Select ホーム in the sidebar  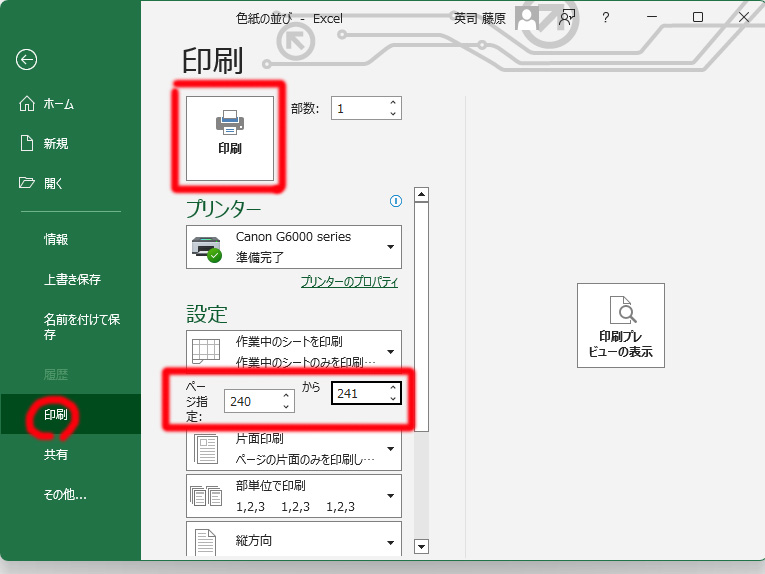[58, 104]
